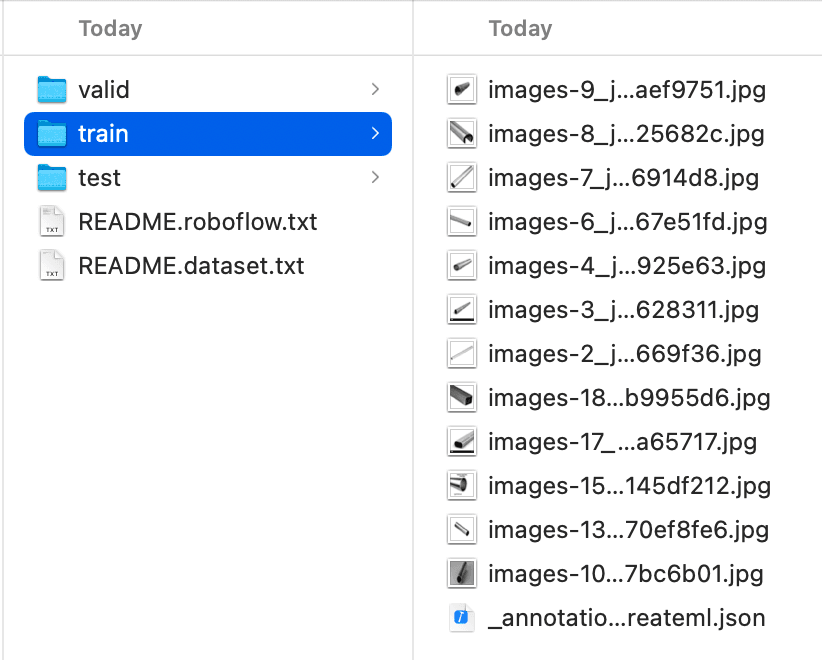Image resolution: width=822 pixels, height=660 pixels.
Task: Click the train folder chevron arrow
Action: click(375, 134)
